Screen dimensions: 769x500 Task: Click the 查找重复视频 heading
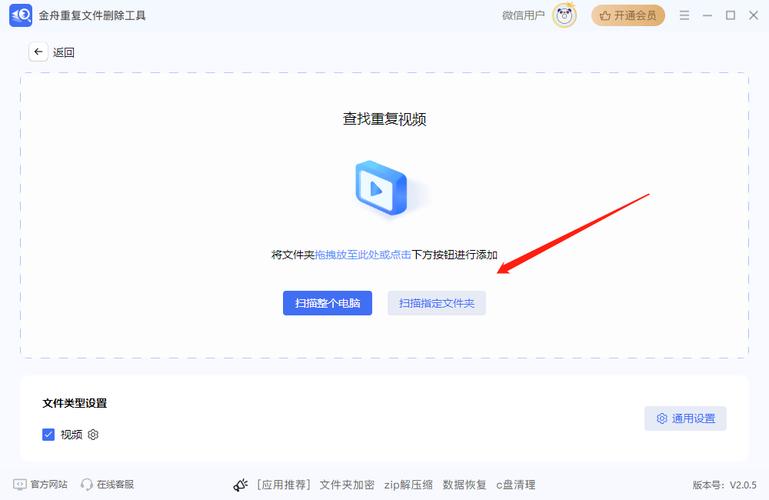(x=384, y=119)
